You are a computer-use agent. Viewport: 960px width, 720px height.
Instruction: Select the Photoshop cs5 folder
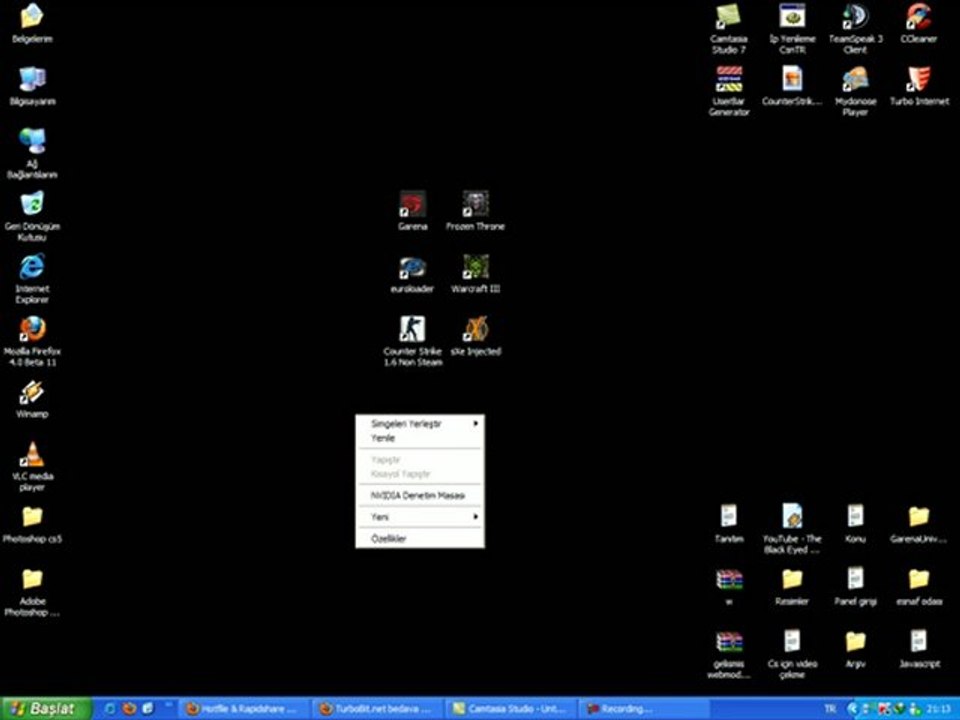point(32,524)
